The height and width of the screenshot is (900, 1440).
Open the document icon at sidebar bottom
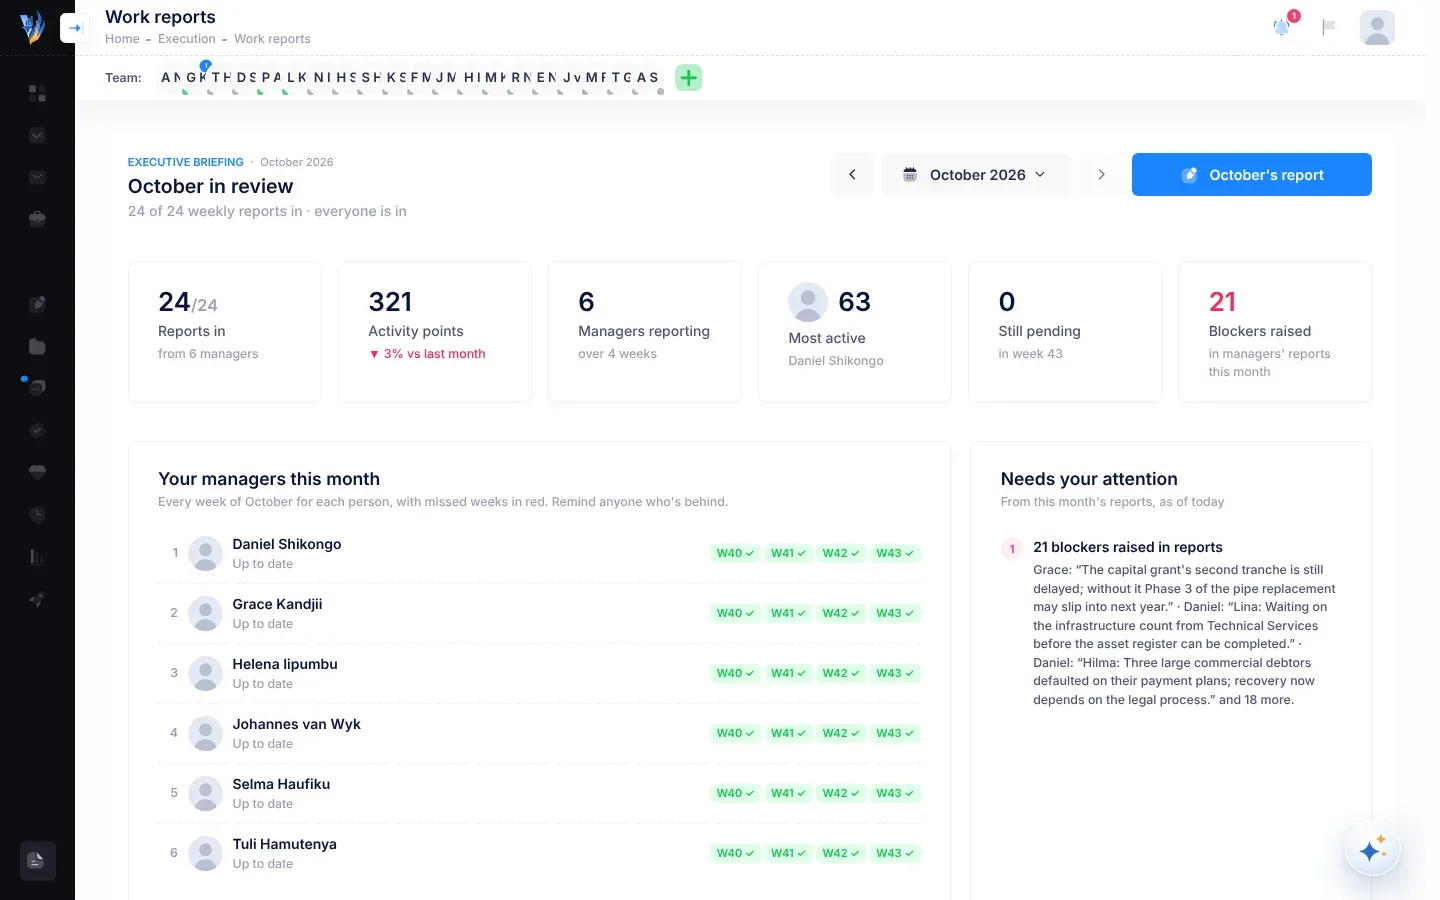coord(37,860)
